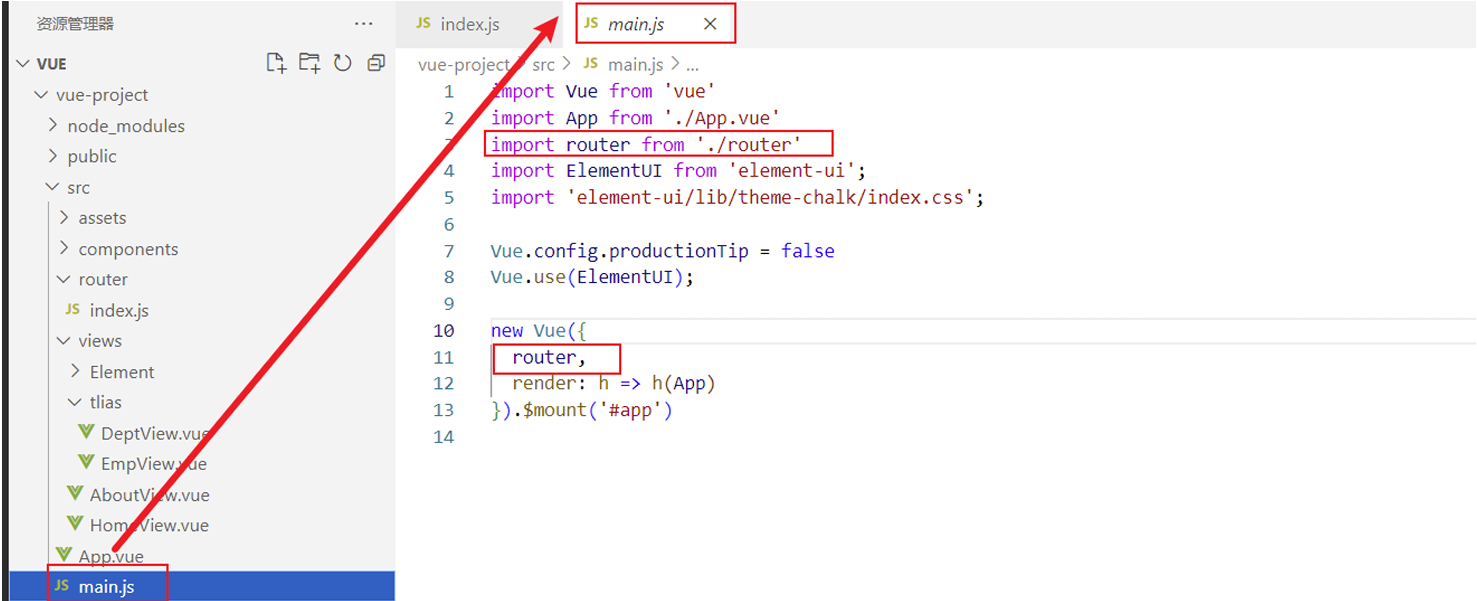The image size is (1477, 601).
Task: Click the explorer panel title 资源管理器
Action: [75, 23]
